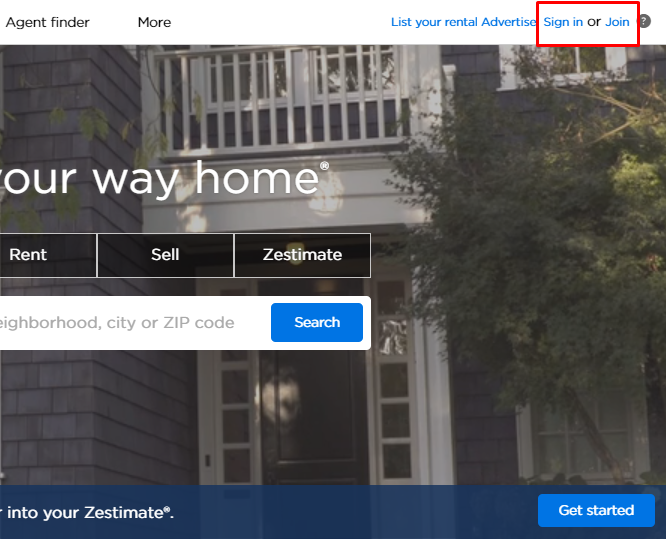Viewport: 666px width, 540px height.
Task: Switch to the Zestimate tab
Action: point(302,255)
